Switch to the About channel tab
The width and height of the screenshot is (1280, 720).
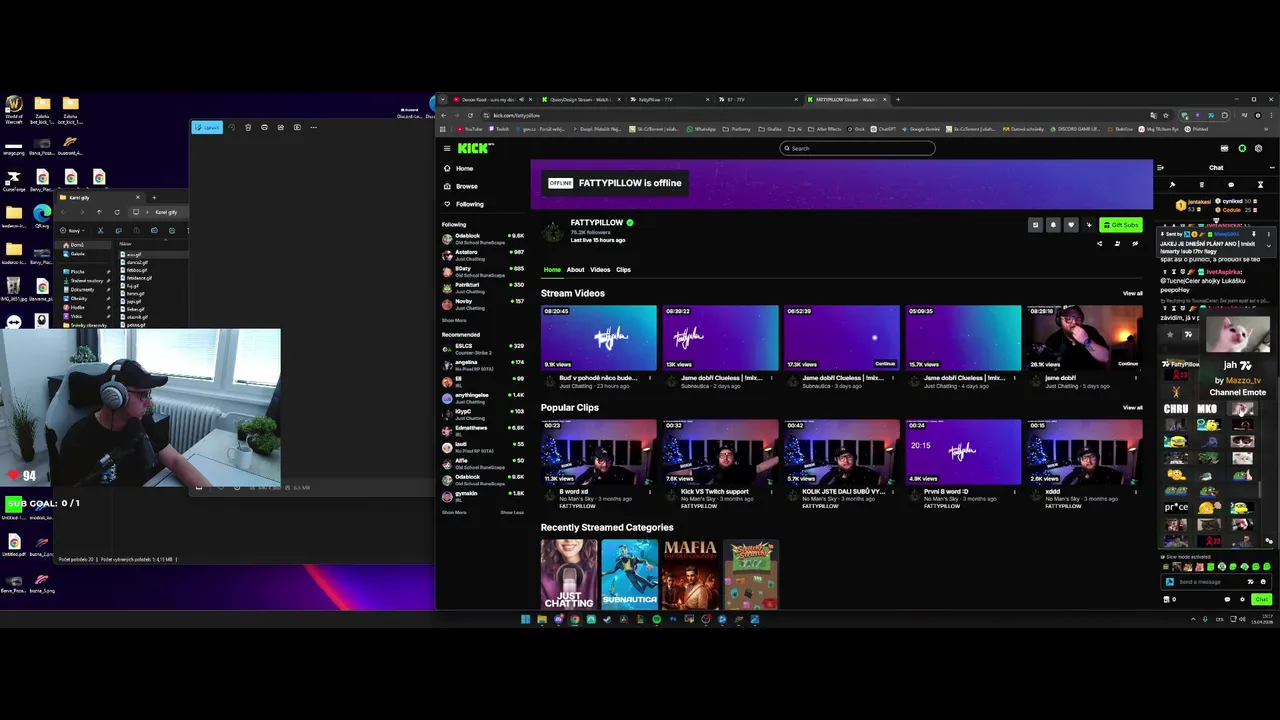(575, 269)
